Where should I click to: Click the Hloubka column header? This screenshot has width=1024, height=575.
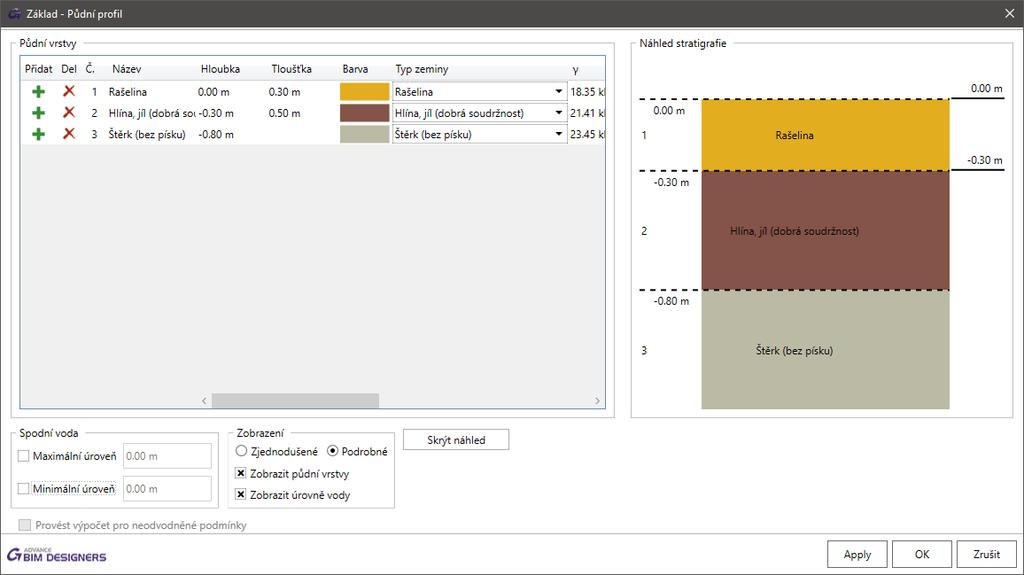(x=220, y=69)
